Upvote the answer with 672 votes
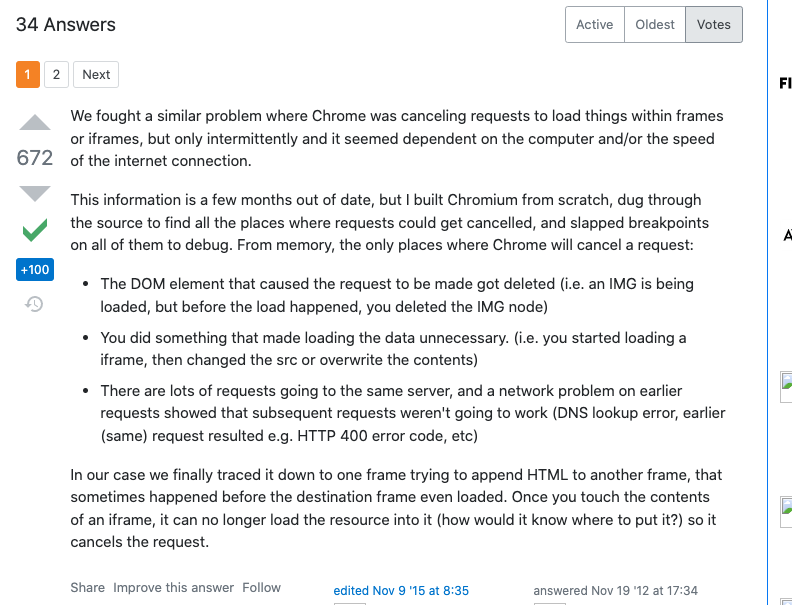This screenshot has width=792, height=605. [35, 123]
